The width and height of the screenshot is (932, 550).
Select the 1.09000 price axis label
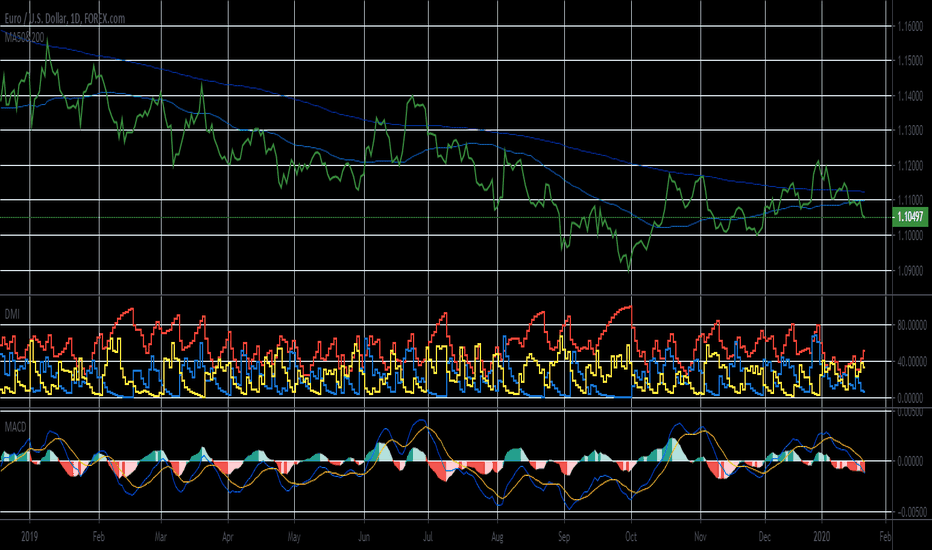tap(909, 271)
